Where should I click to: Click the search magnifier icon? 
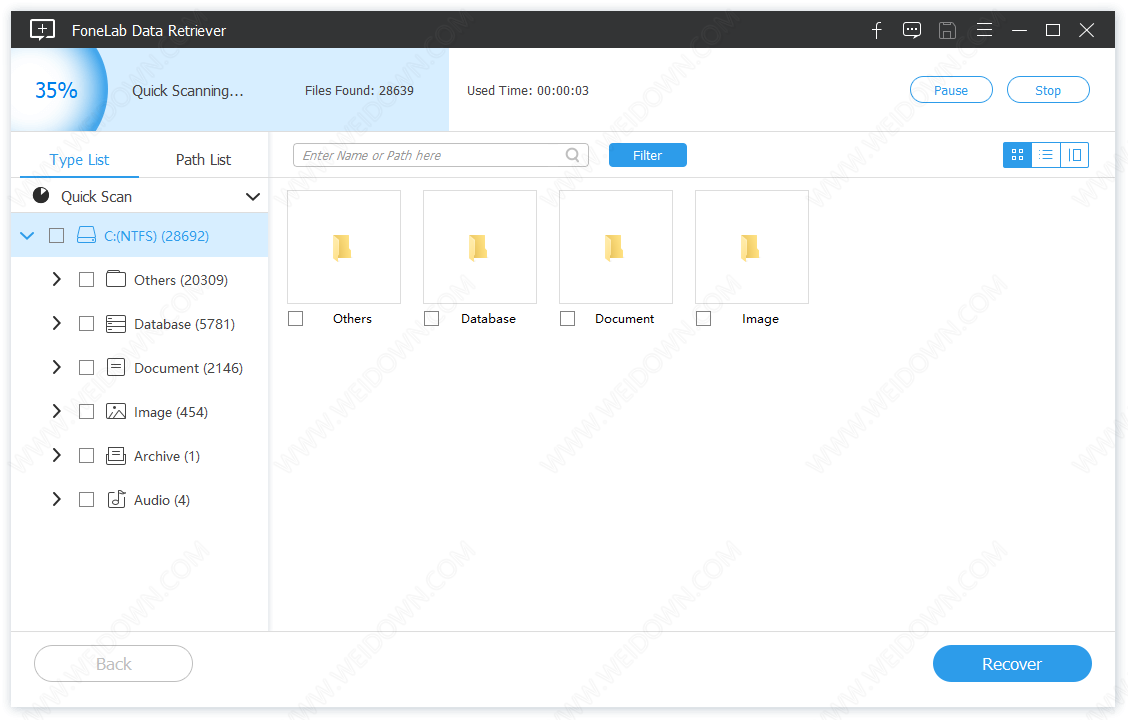click(x=573, y=155)
